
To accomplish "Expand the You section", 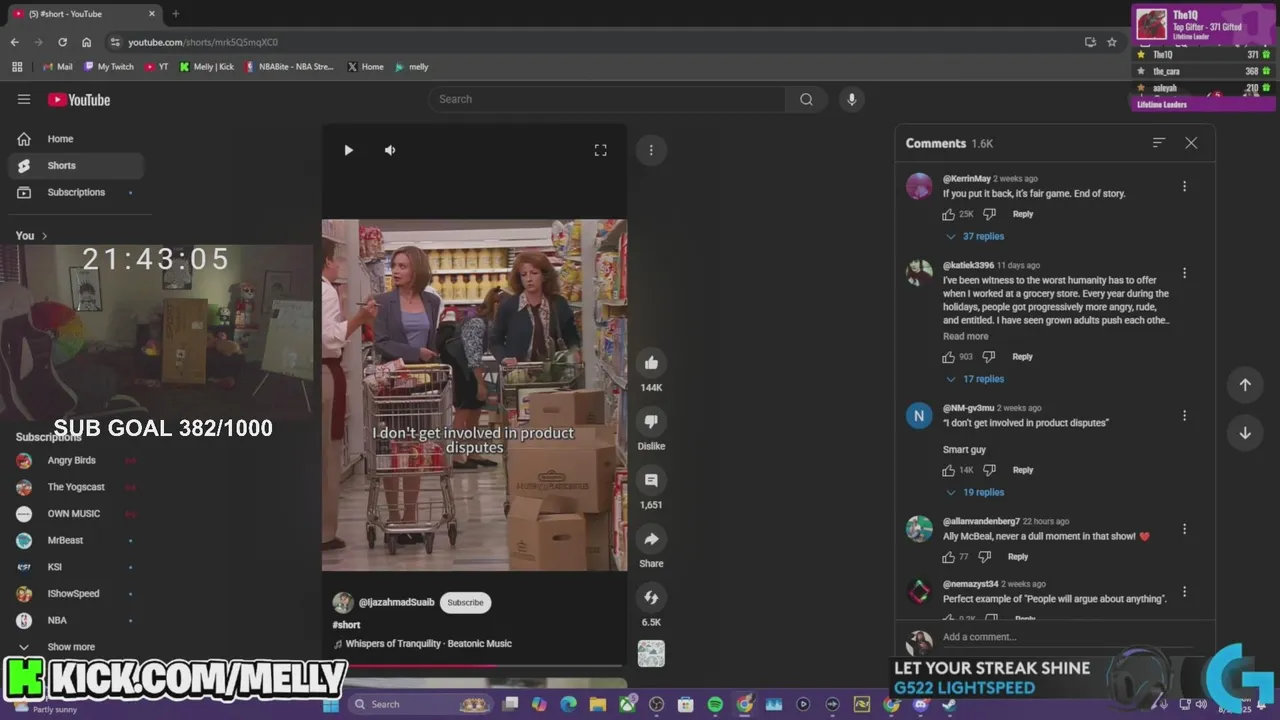I will (x=32, y=236).
